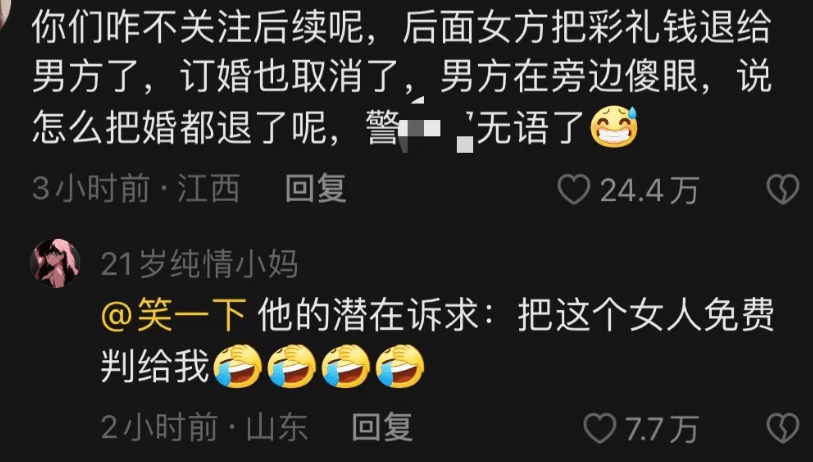Reply to the 2小时前 山东 comment
The image size is (813, 462).
[x=382, y=427]
